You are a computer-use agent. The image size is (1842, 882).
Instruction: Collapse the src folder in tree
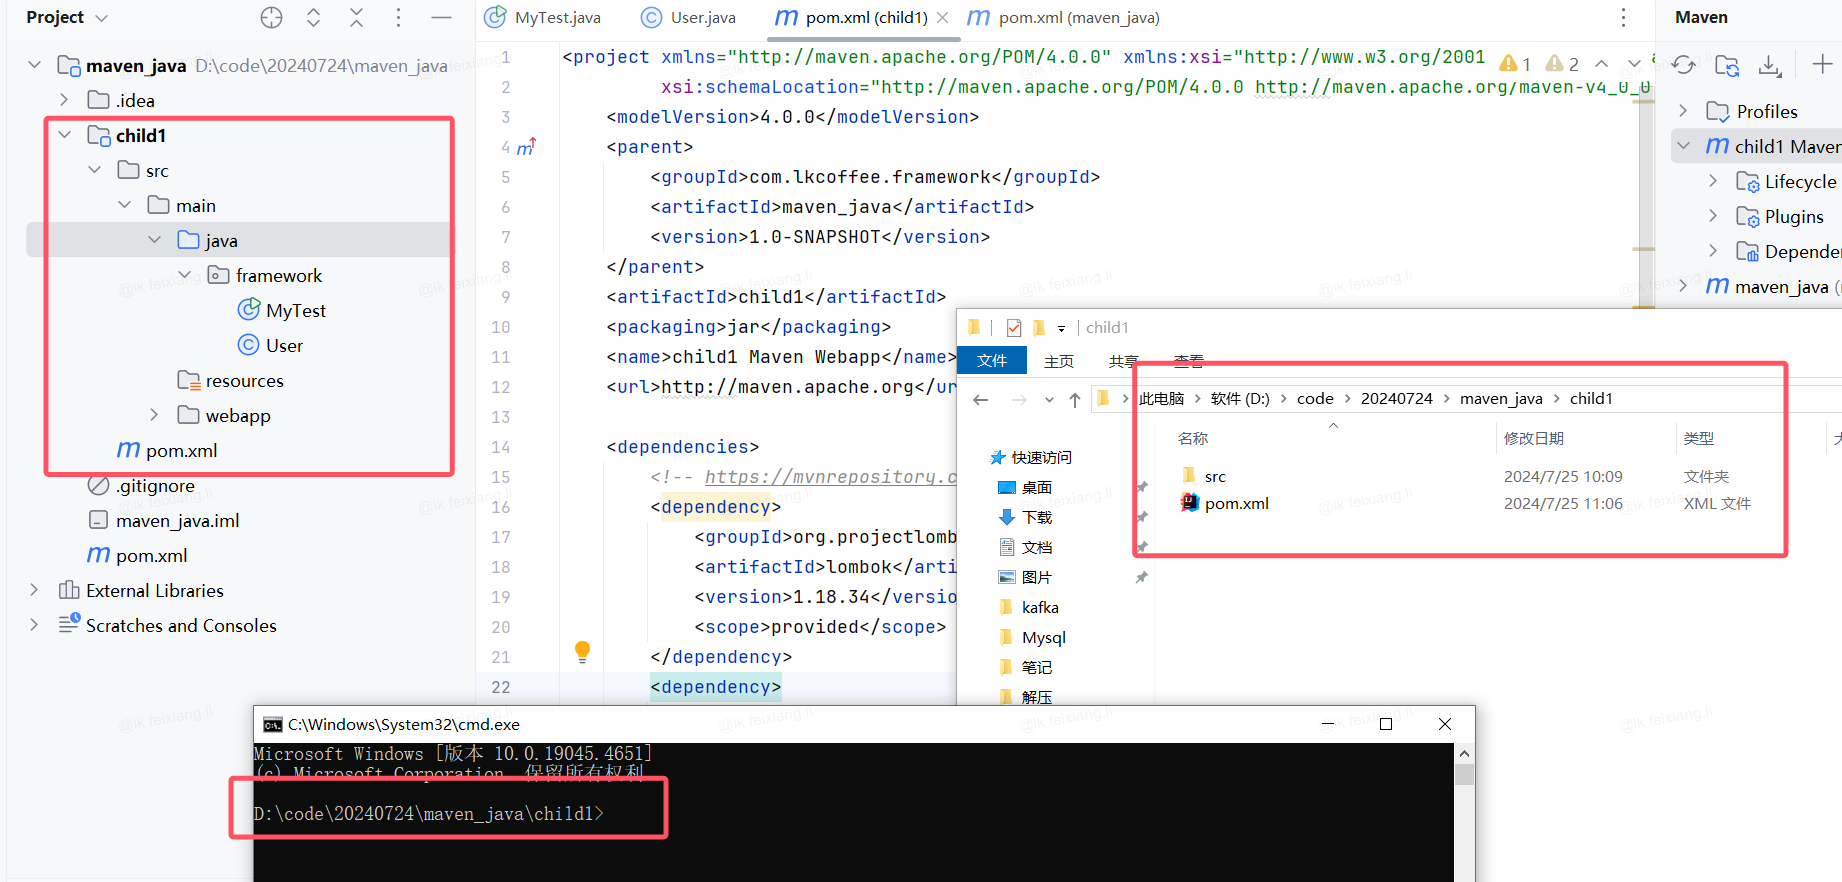pyautogui.click(x=94, y=170)
